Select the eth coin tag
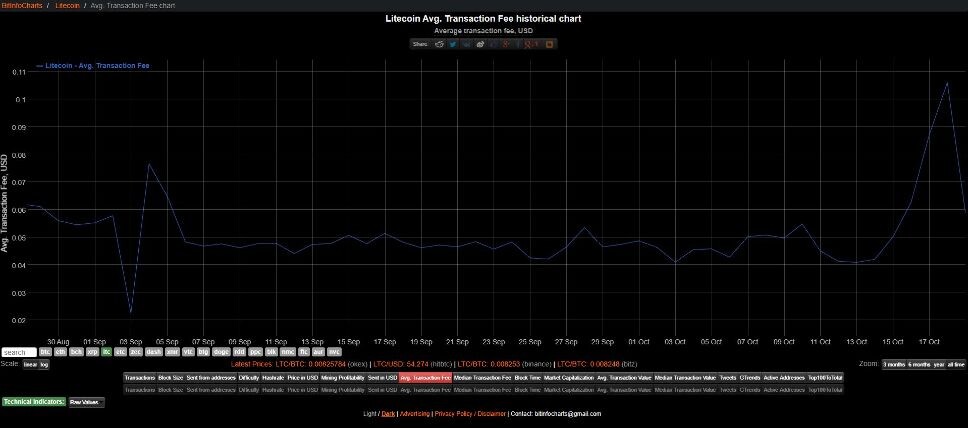 coord(60,352)
